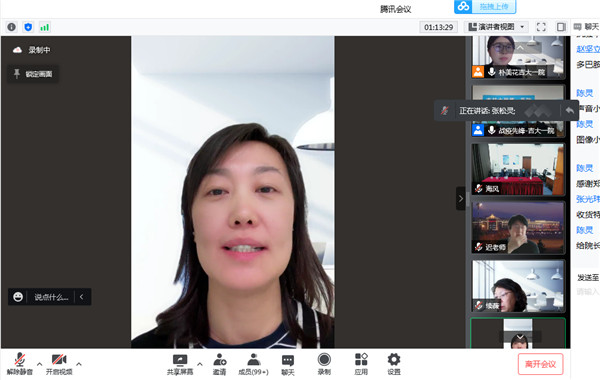
Task: Collapse the participant thumbnail strip arrow
Action: pyautogui.click(x=461, y=198)
